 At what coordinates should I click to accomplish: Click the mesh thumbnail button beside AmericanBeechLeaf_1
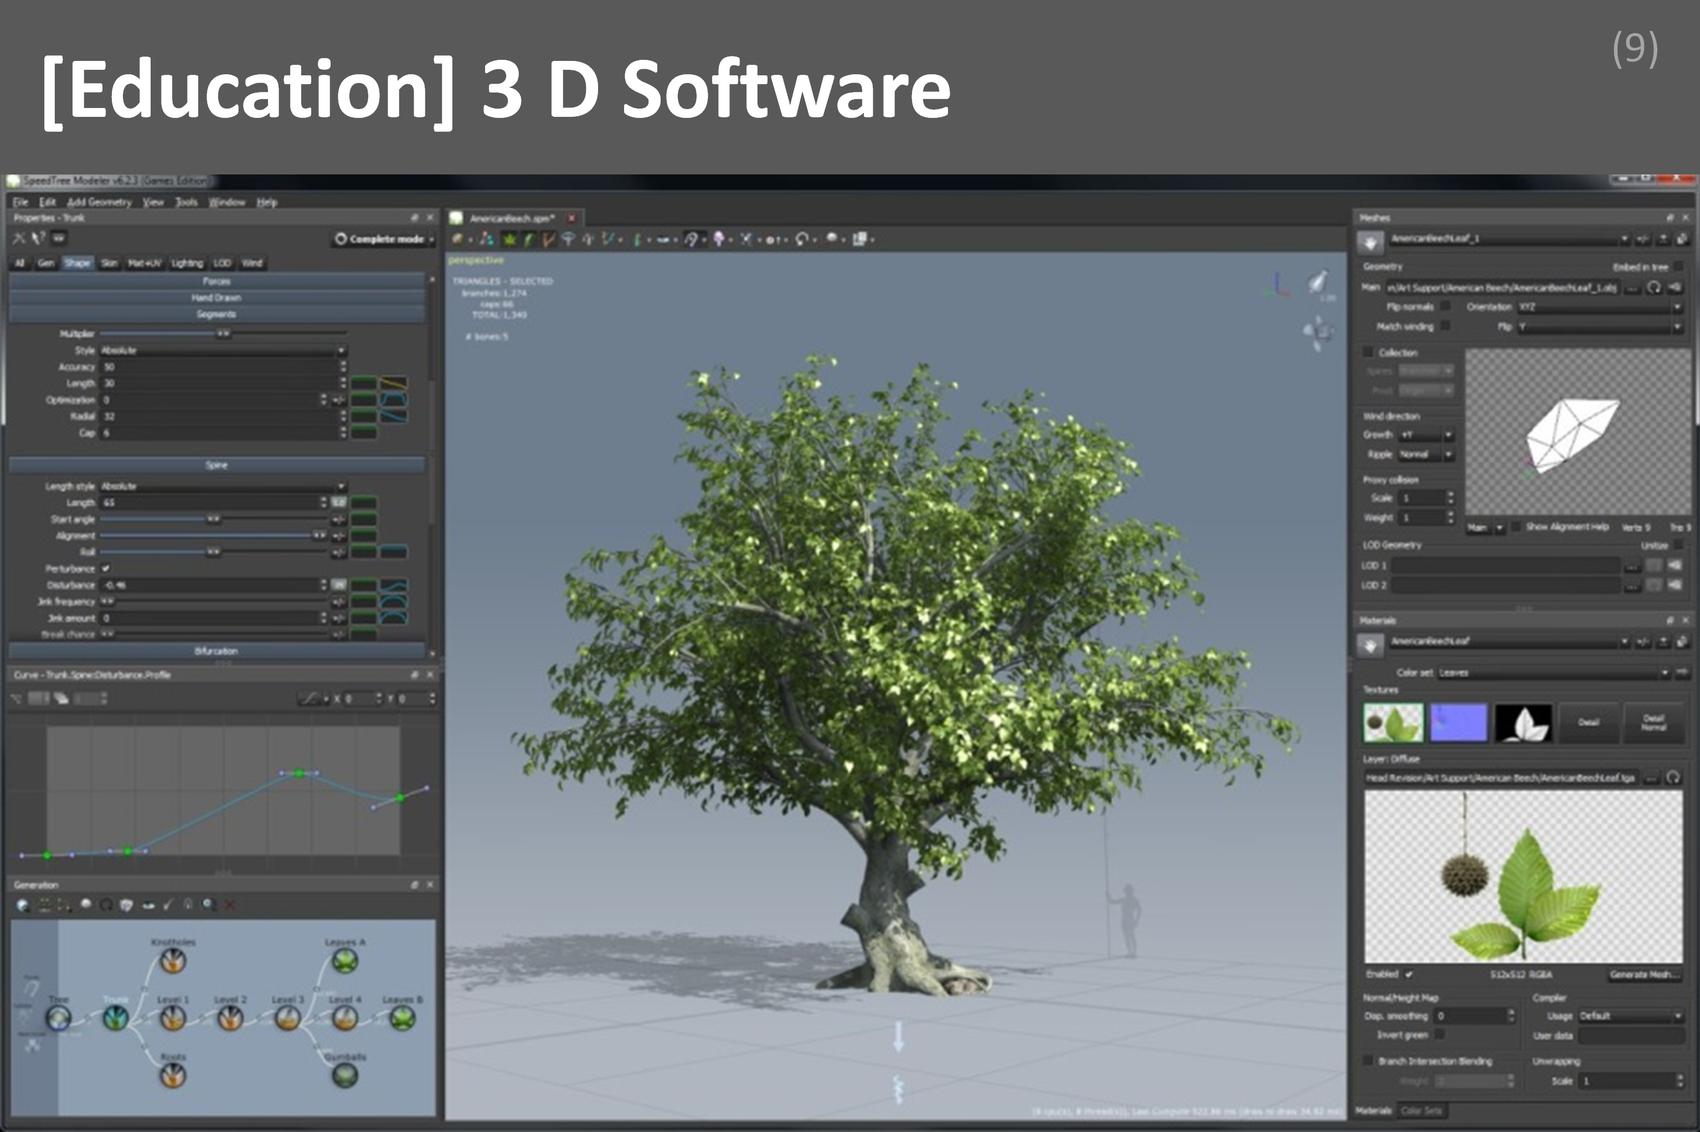point(1370,241)
